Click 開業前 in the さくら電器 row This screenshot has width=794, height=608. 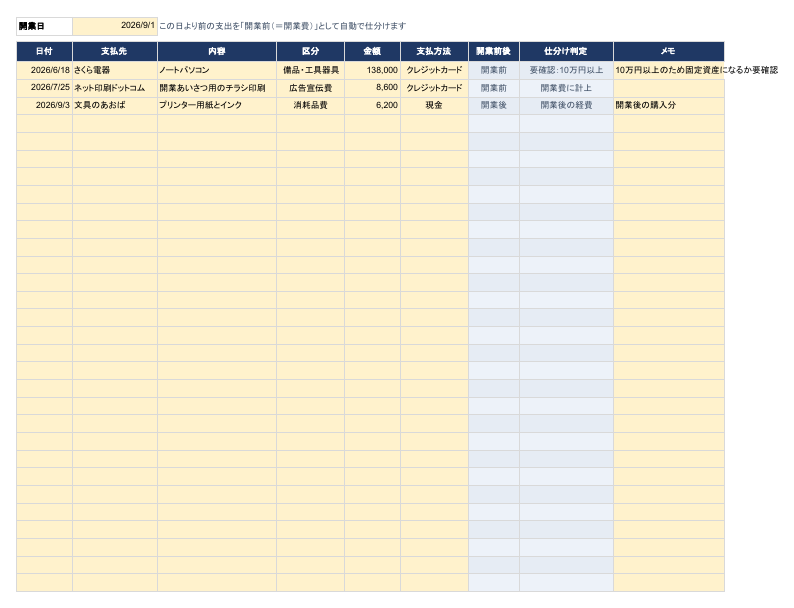click(x=494, y=70)
